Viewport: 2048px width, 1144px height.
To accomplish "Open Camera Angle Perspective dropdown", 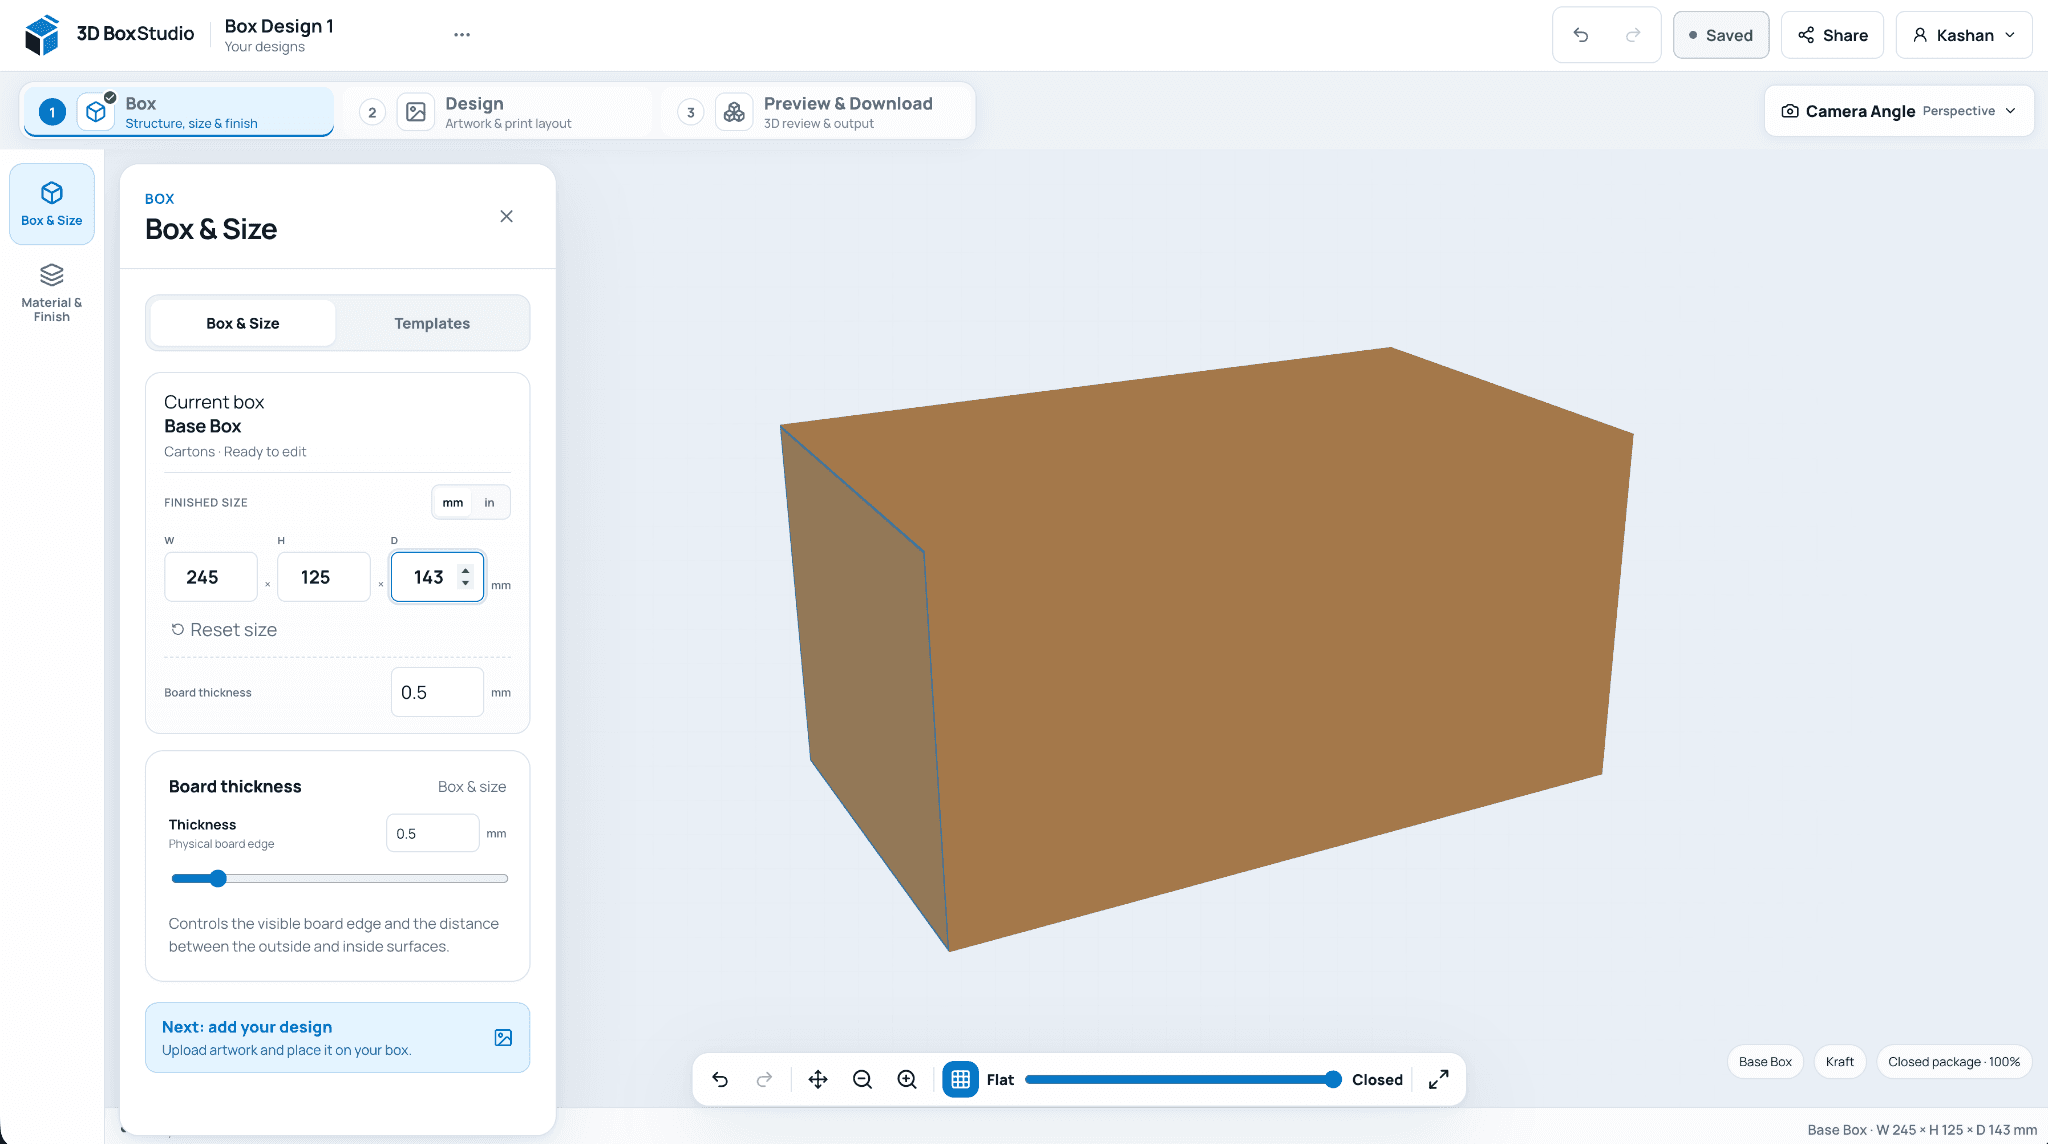I will tap(1899, 111).
